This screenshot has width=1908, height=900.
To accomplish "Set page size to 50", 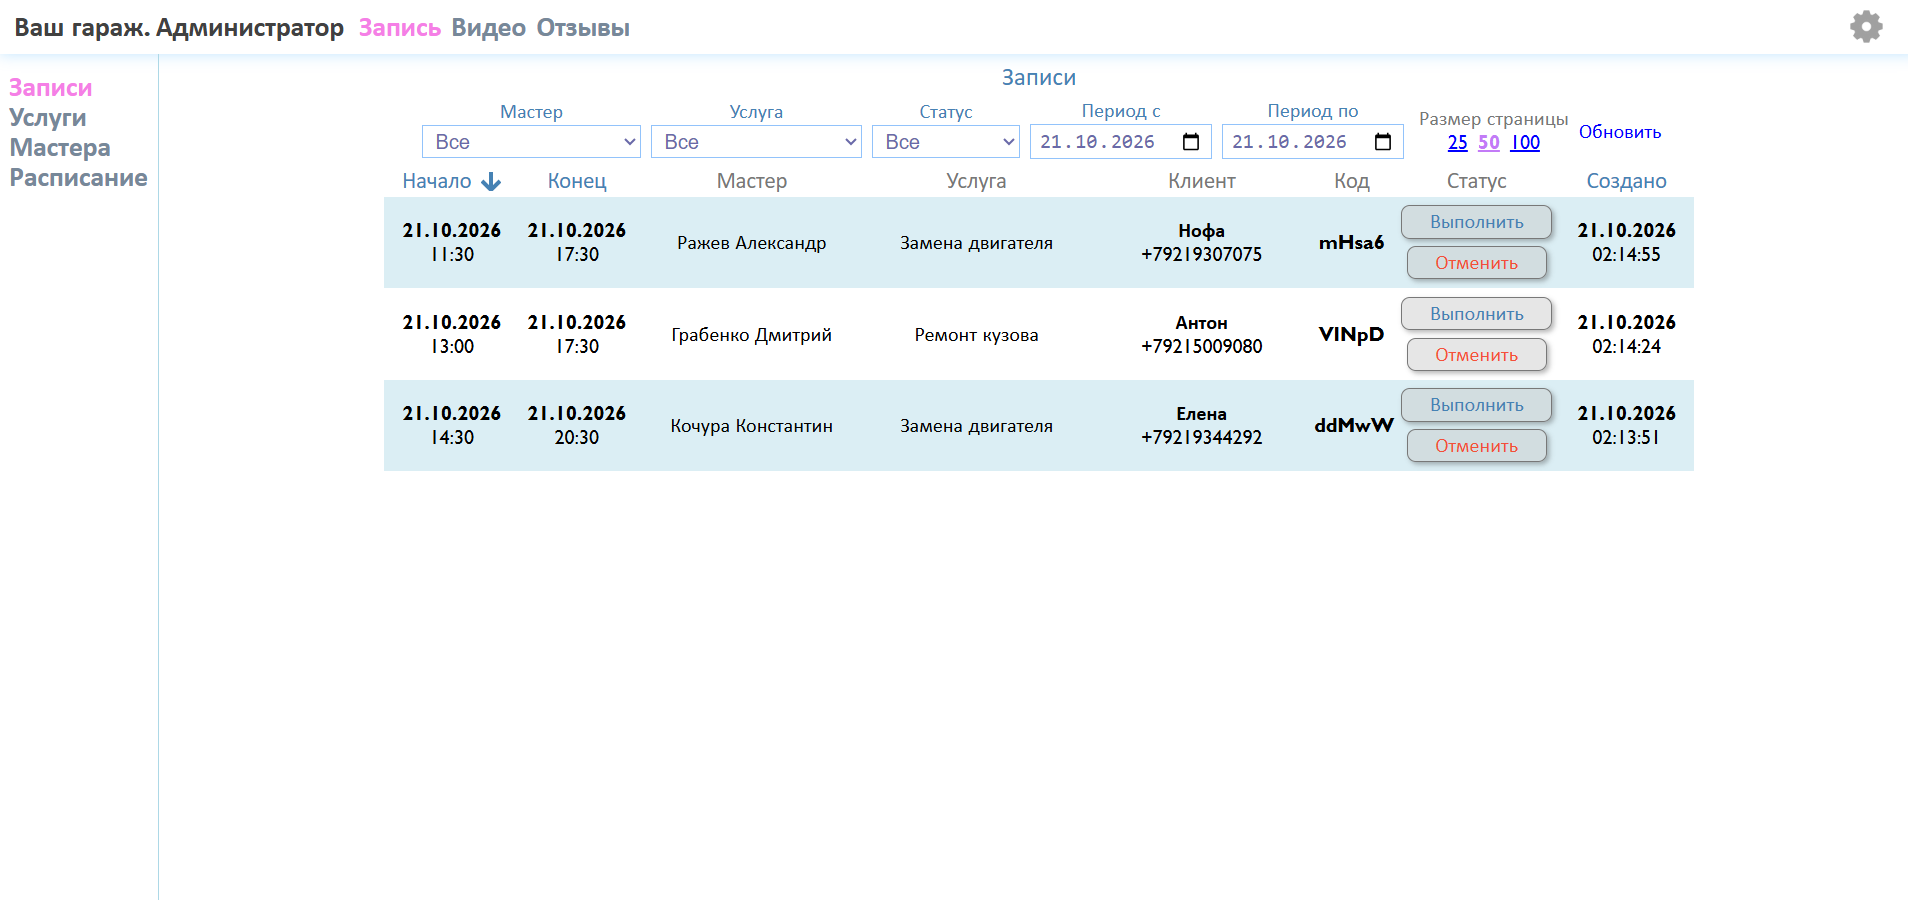I will click(1489, 142).
